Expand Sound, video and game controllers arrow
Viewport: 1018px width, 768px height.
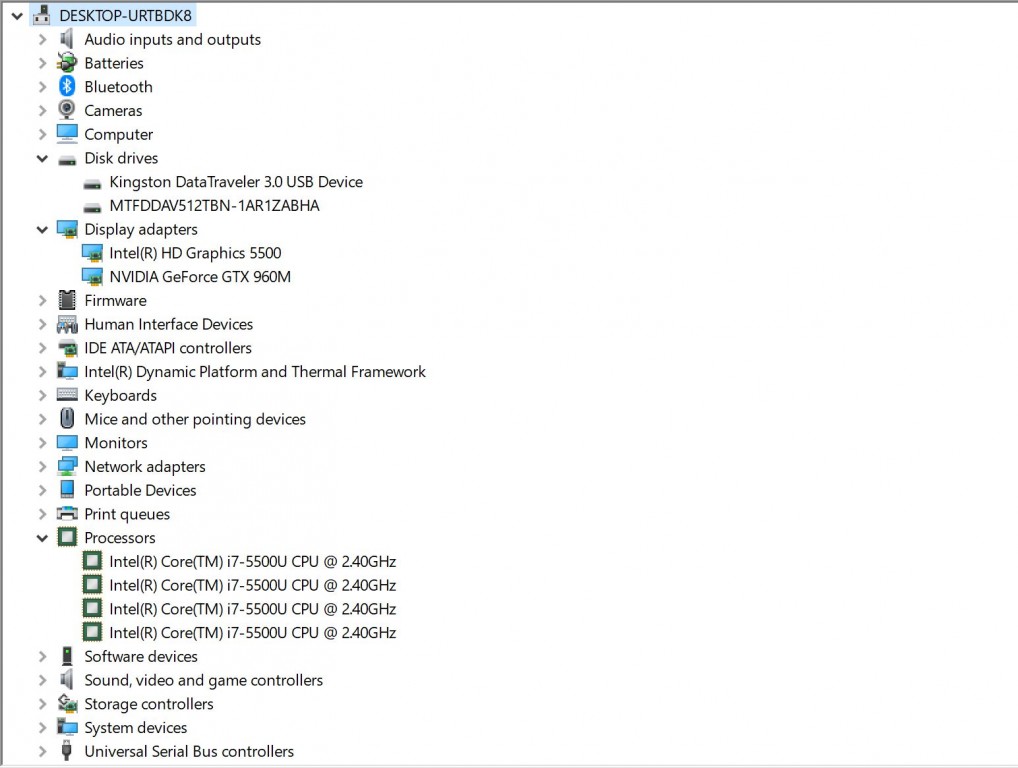[42, 680]
